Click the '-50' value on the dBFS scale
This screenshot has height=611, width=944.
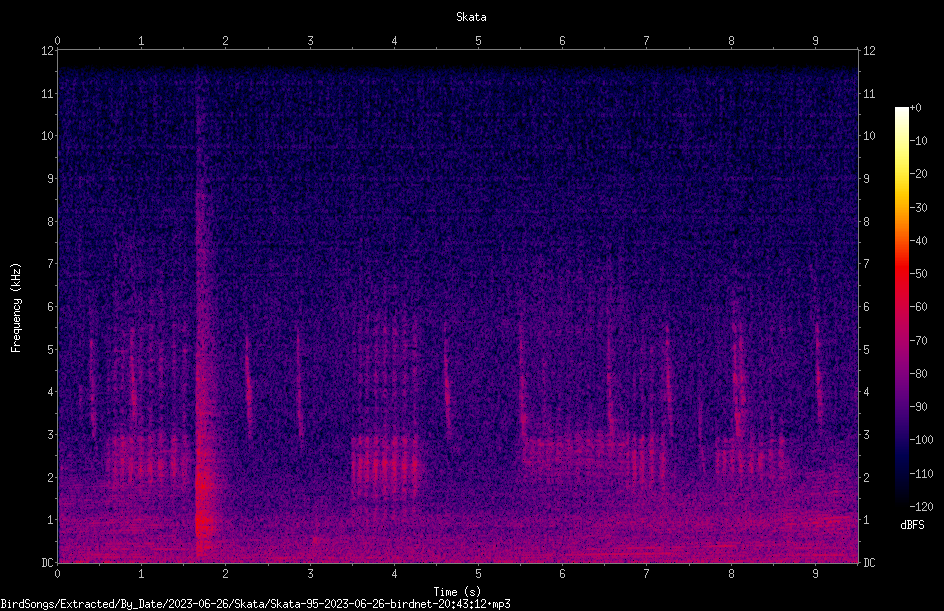click(x=918, y=274)
